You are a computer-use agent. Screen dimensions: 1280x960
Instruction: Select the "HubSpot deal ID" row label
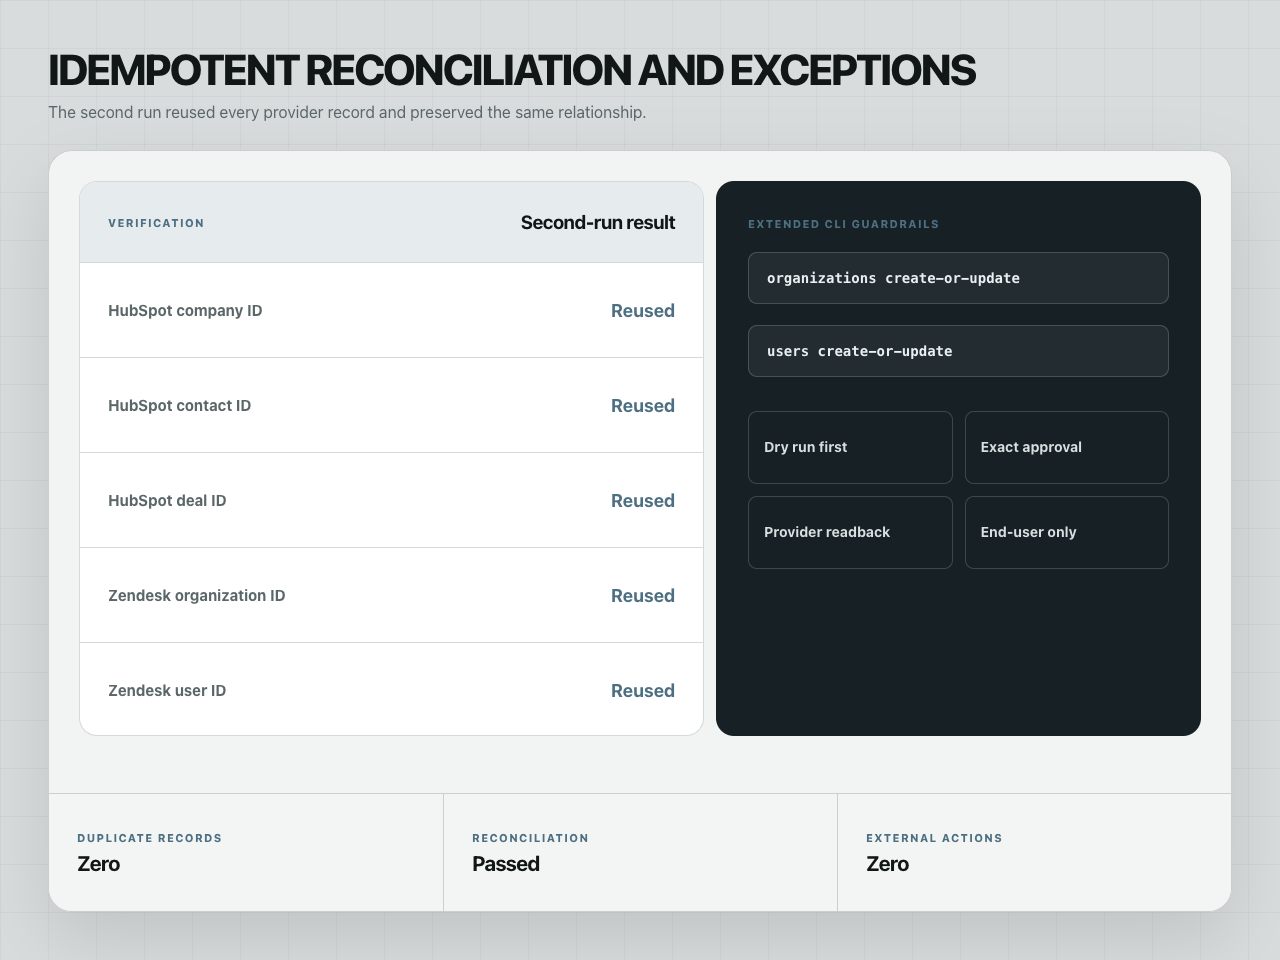[167, 500]
